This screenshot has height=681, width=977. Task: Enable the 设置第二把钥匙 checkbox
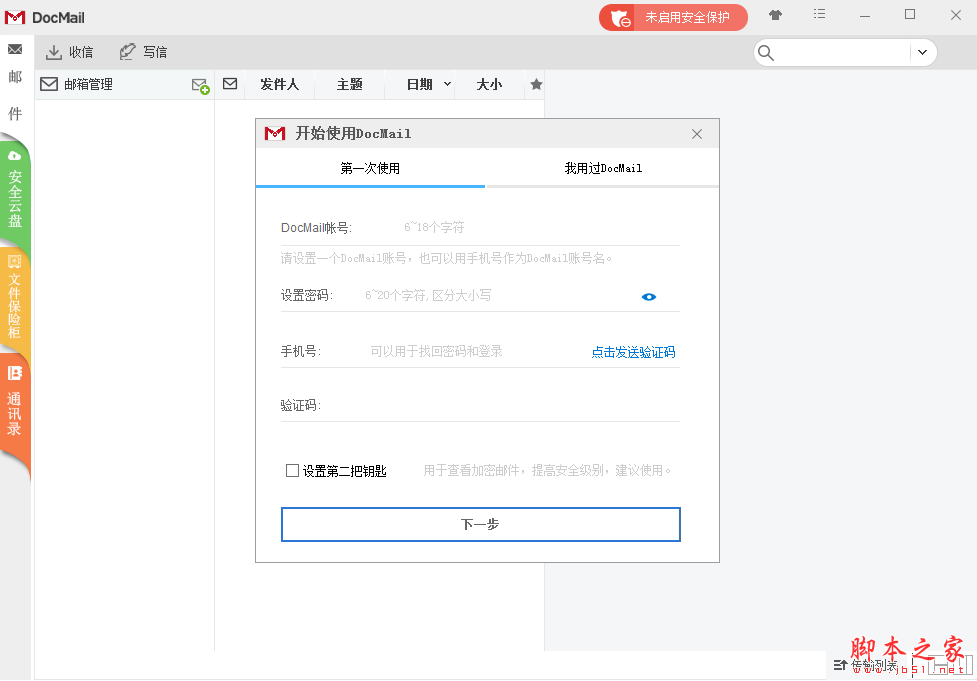pos(292,470)
